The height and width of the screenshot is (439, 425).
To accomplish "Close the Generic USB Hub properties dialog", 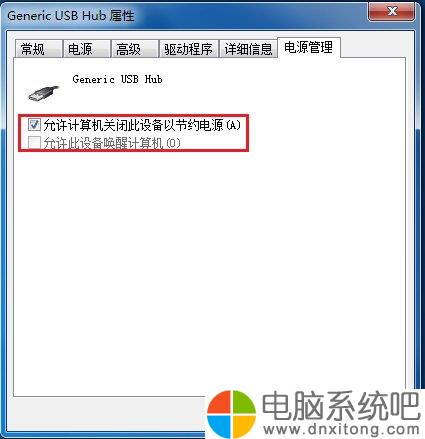I will tap(392, 12).
